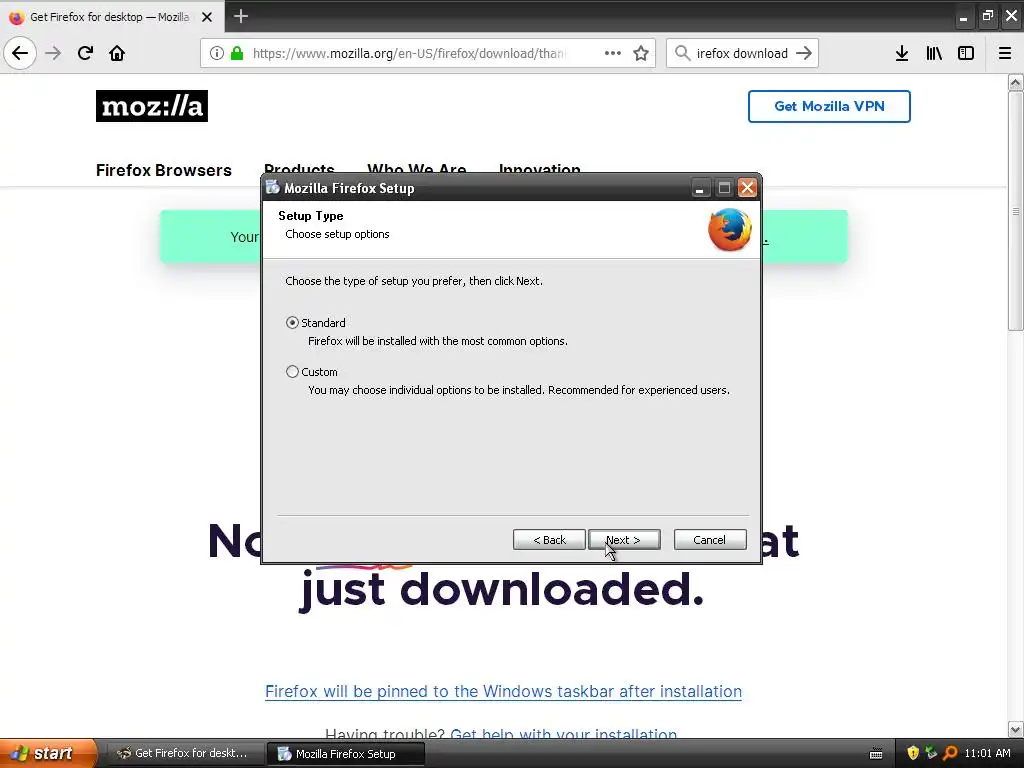
Task: Go back with the browser back arrow
Action: tap(20, 53)
